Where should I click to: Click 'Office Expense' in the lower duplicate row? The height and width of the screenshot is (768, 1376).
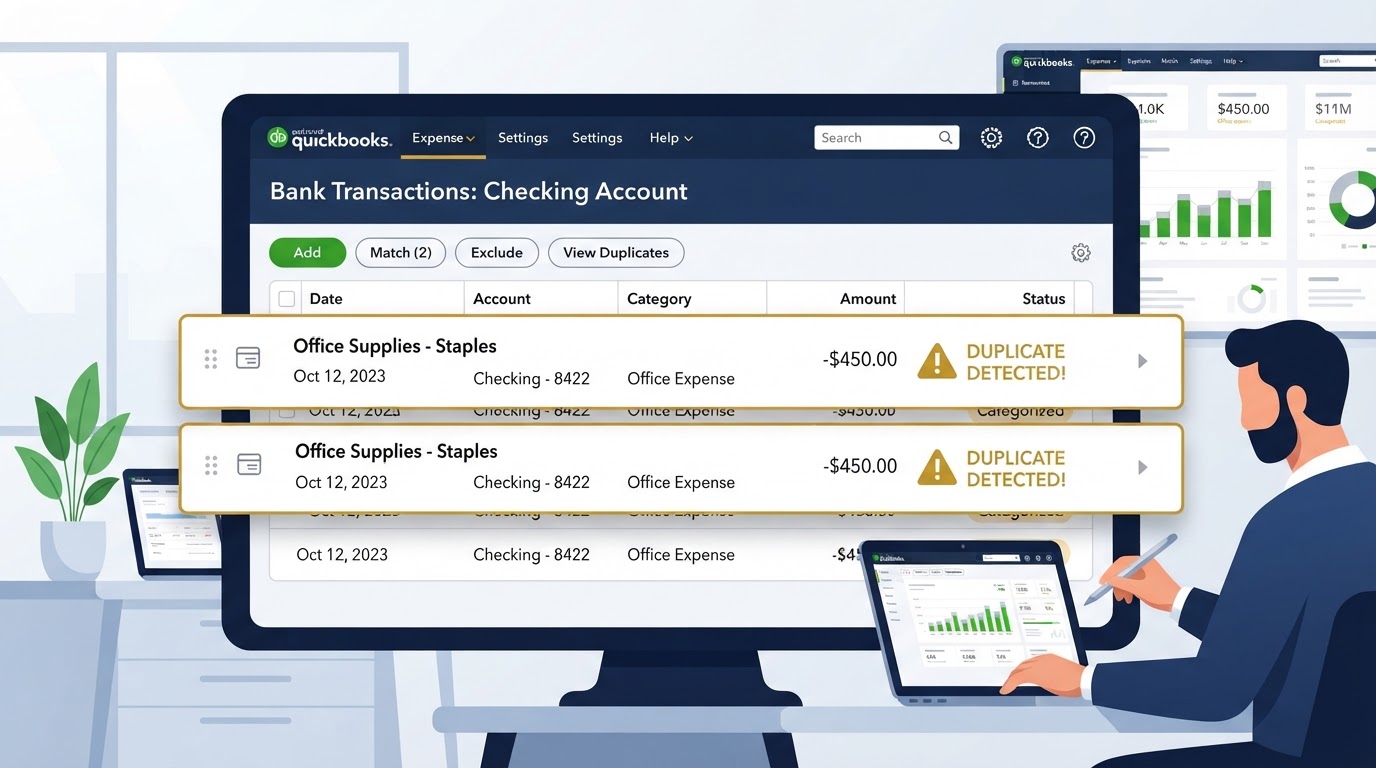681,483
